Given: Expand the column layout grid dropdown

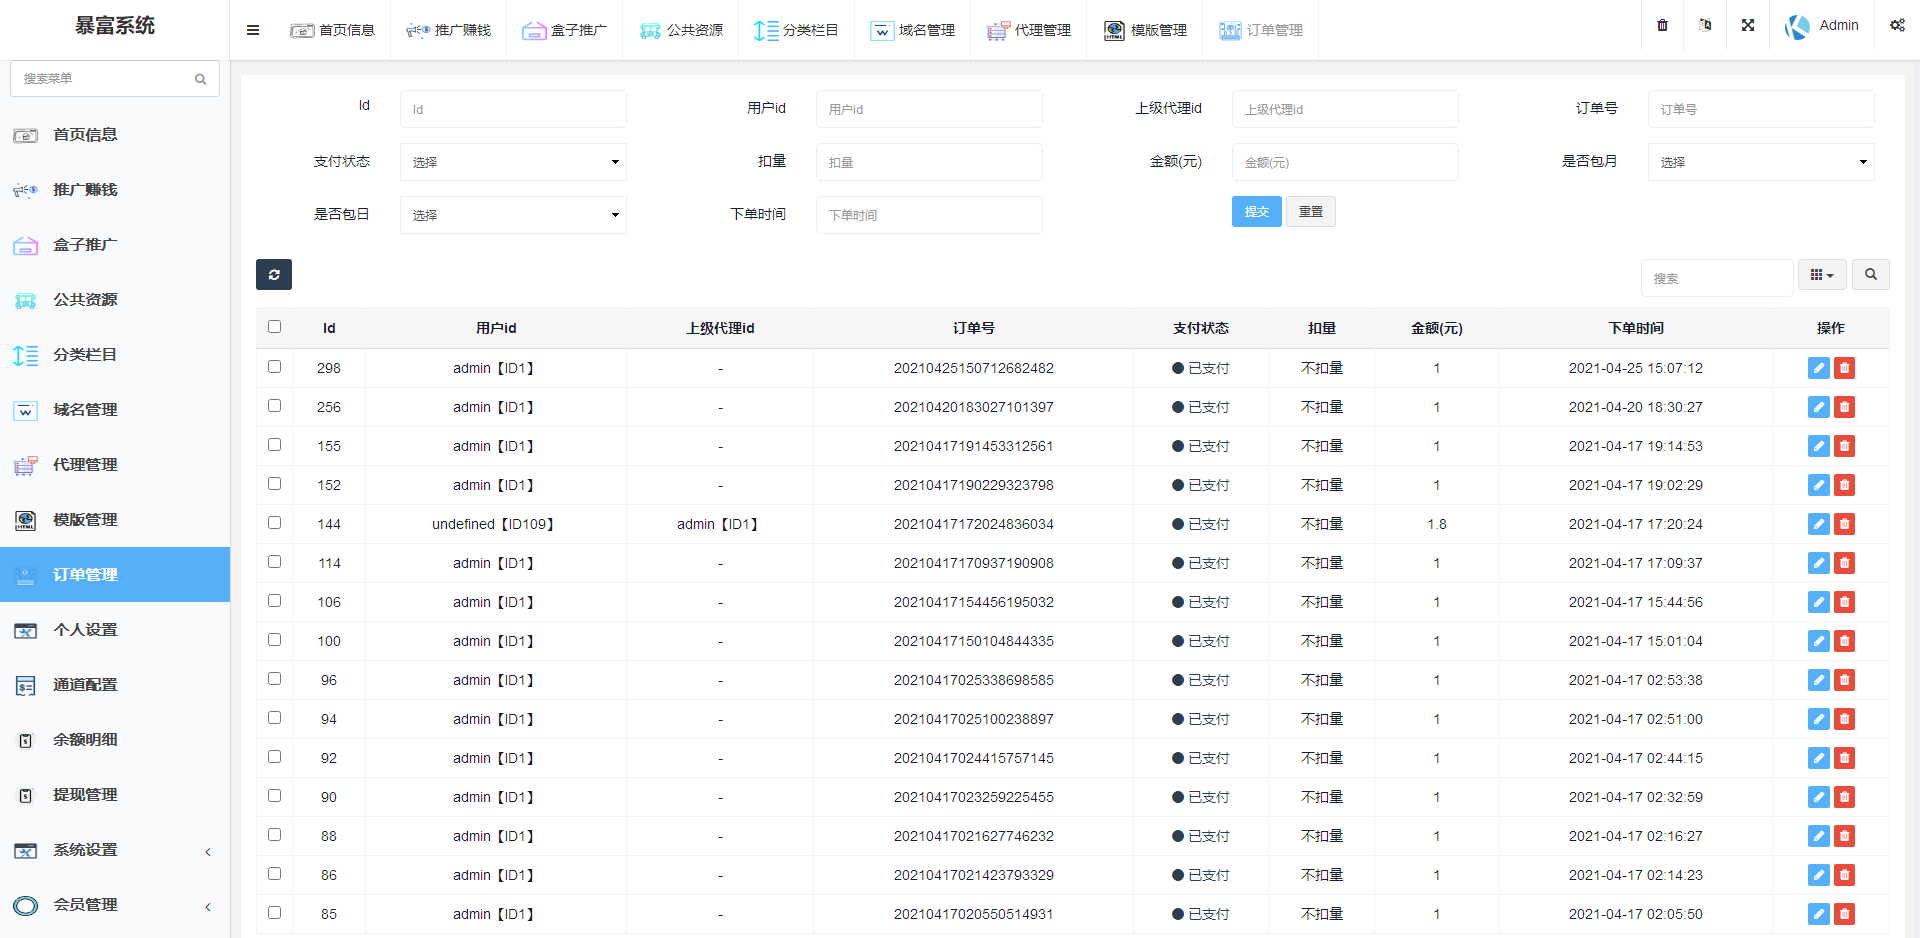Looking at the screenshot, I should point(1822,274).
